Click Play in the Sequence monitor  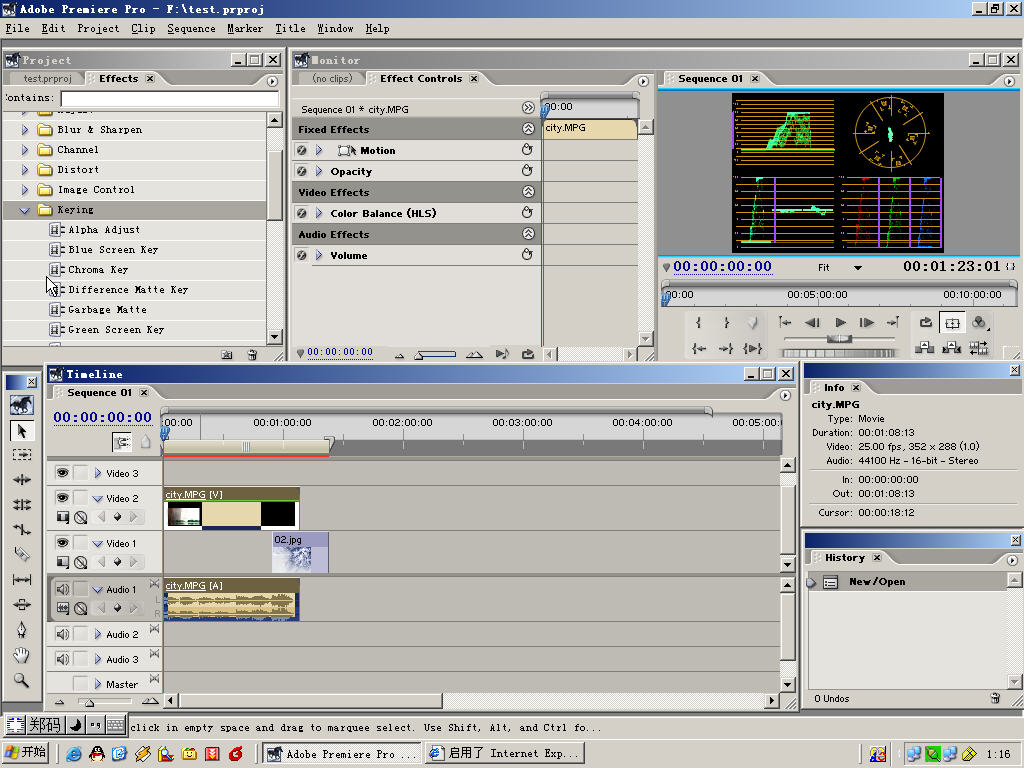click(x=840, y=322)
